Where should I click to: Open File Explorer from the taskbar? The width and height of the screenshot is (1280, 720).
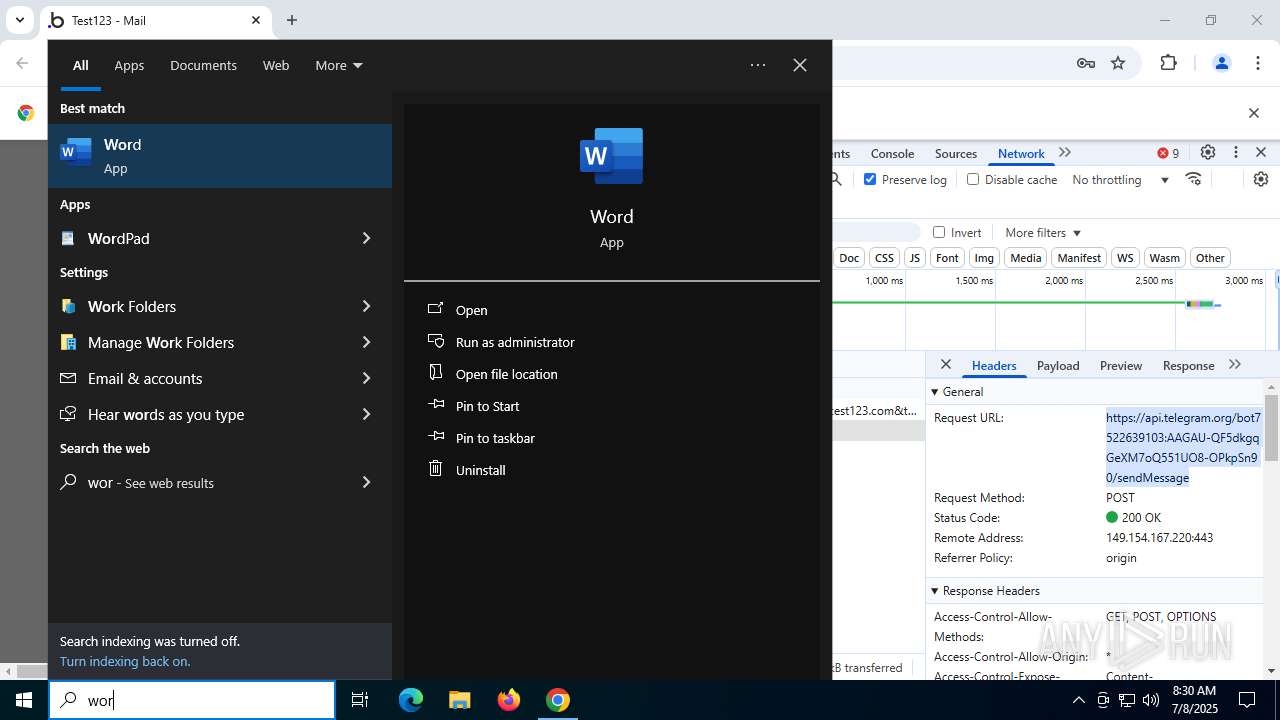(x=459, y=700)
